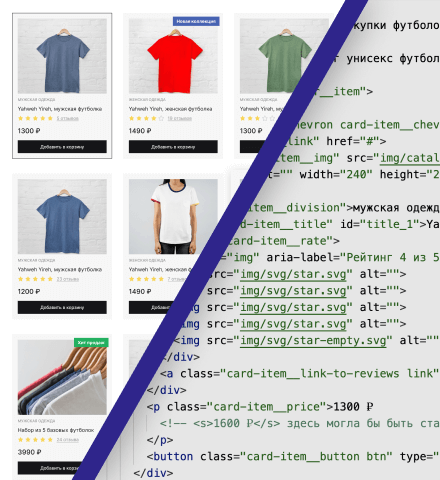Open the title of the second-row blue shirt
This screenshot has height=480, width=440.
pyautogui.click(x=60, y=269)
